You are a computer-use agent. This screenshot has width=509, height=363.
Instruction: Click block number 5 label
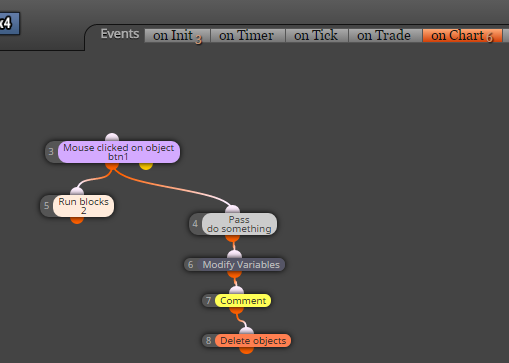pyautogui.click(x=47, y=206)
